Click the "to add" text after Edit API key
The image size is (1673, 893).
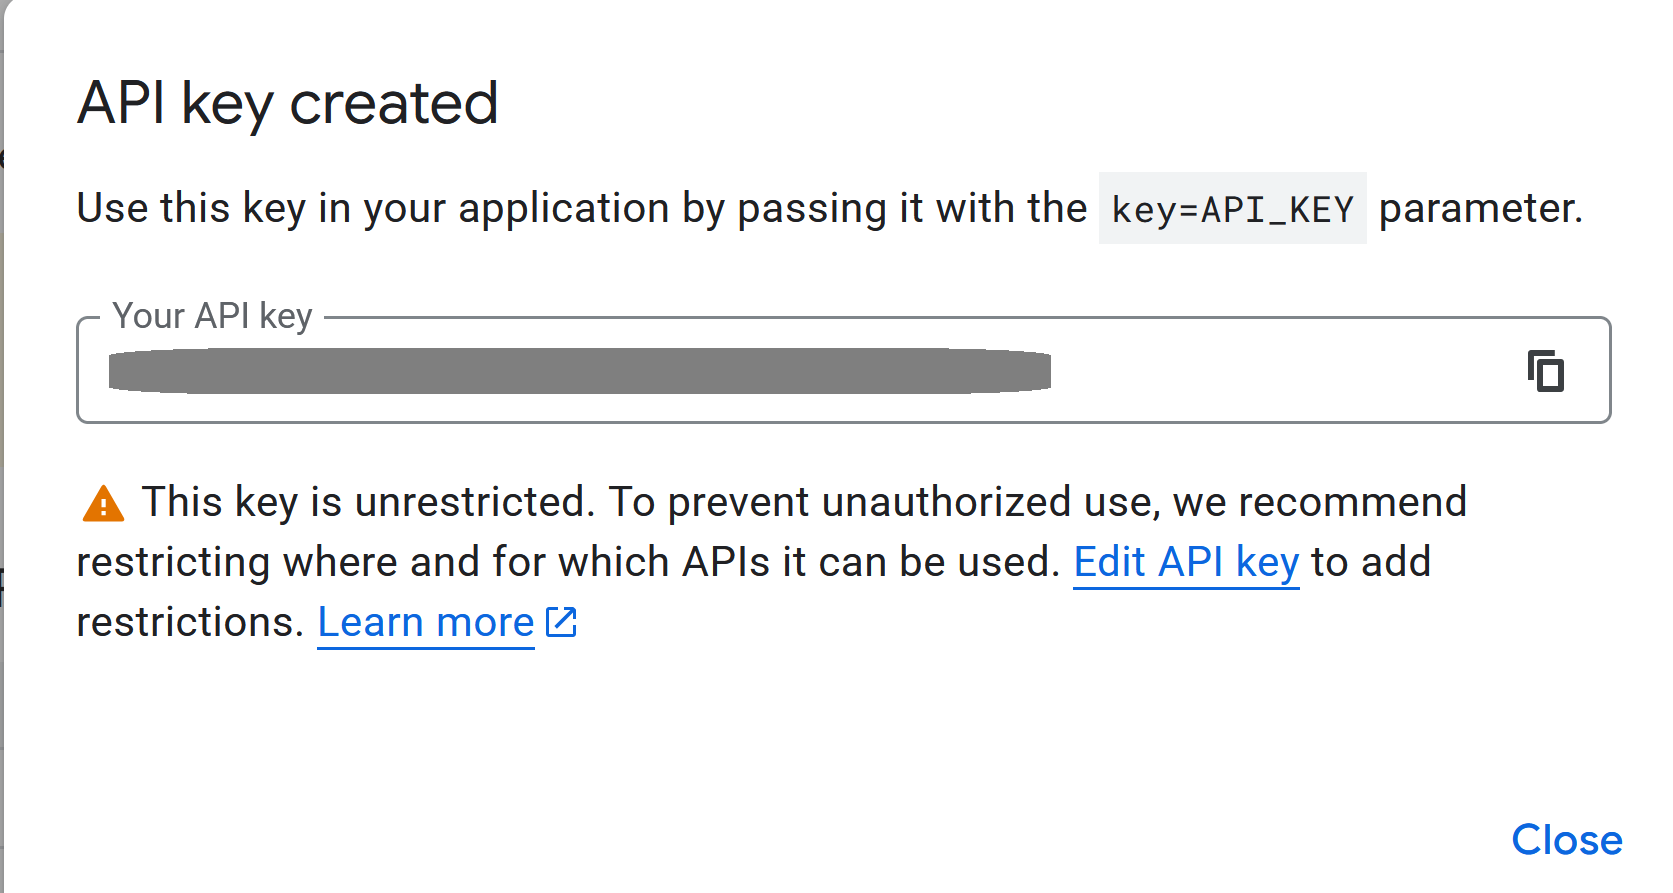point(1371,562)
